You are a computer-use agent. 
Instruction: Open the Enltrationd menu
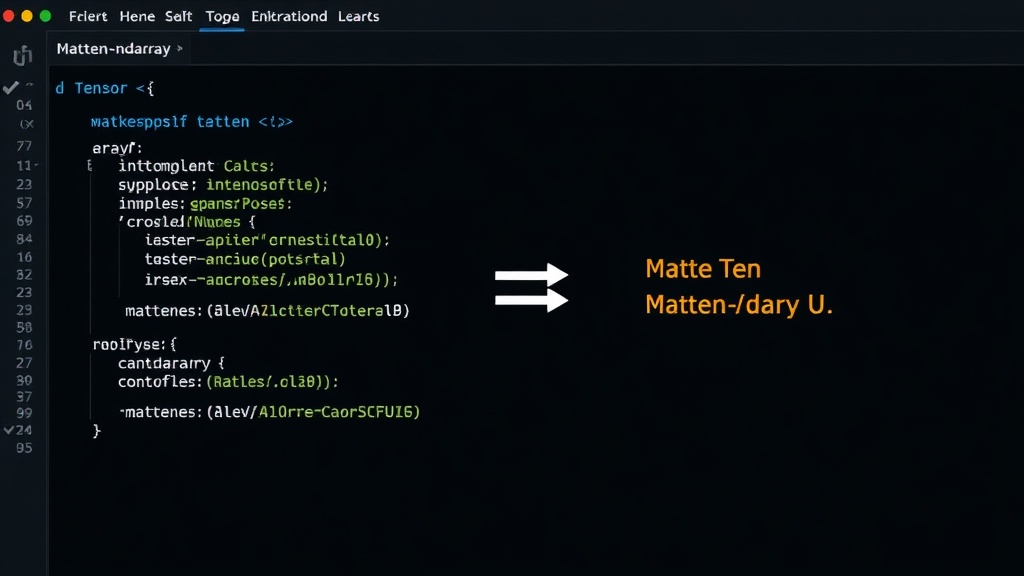click(x=289, y=16)
